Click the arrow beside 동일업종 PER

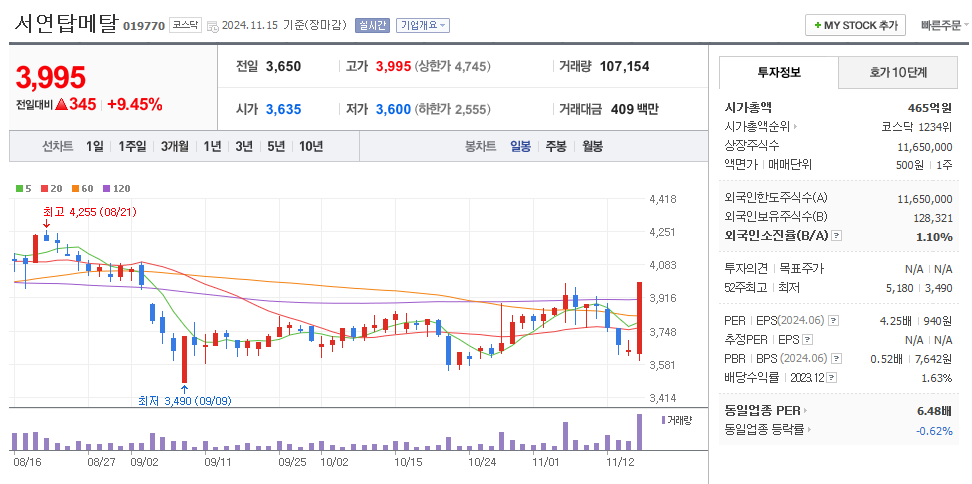806,410
